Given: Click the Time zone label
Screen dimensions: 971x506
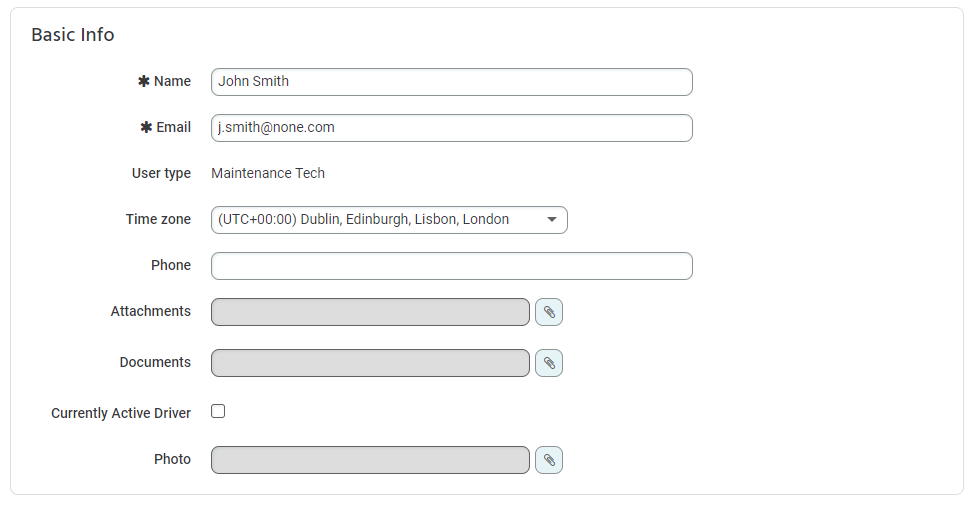Looking at the screenshot, I should coord(158,219).
